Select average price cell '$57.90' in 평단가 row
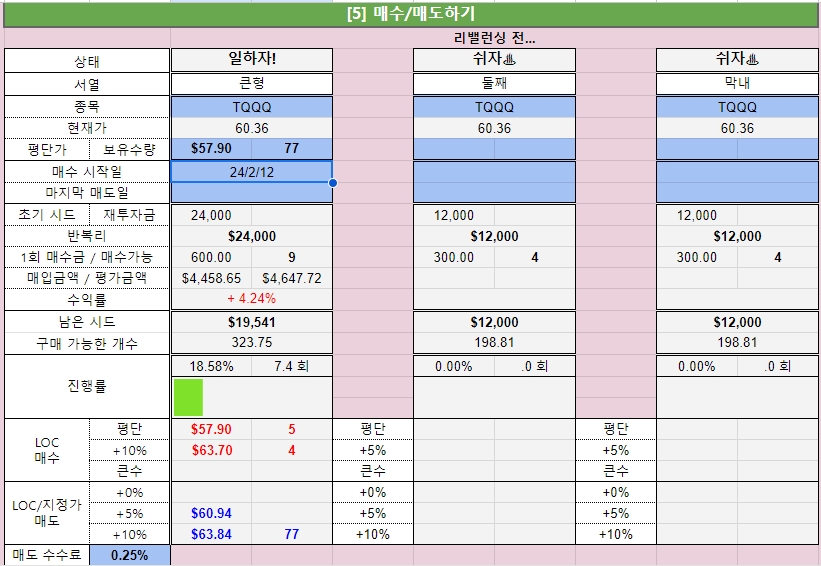 pos(211,149)
